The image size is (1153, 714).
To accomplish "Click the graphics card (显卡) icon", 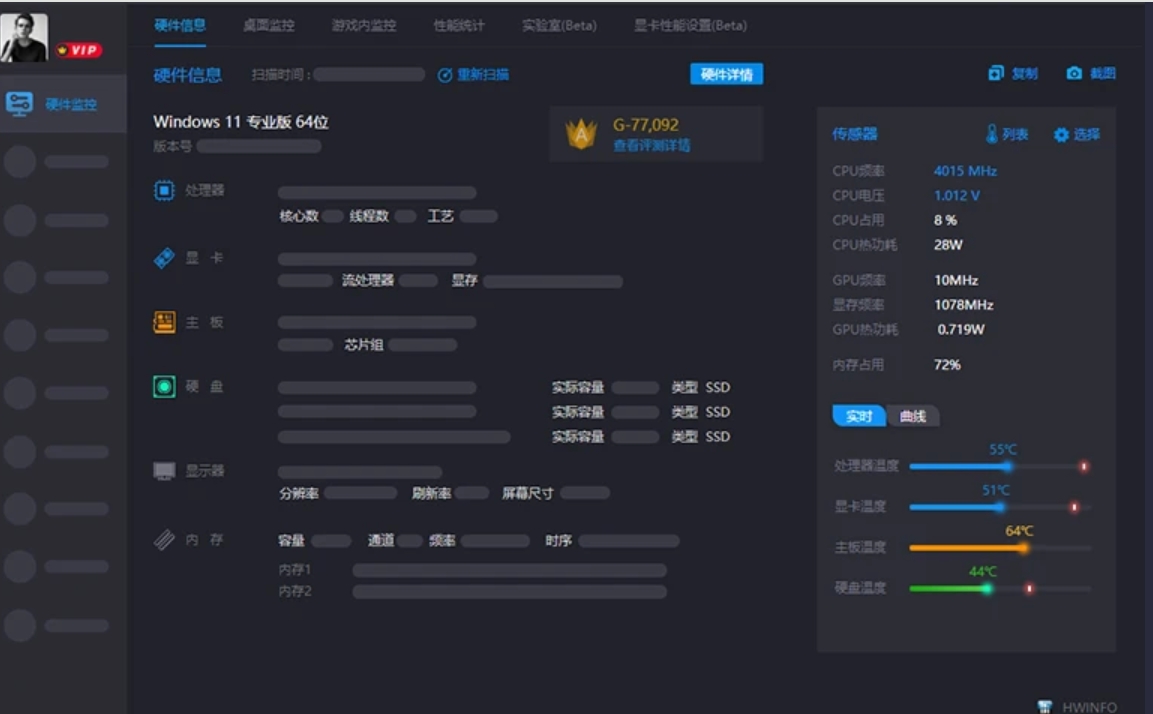I will coord(164,258).
